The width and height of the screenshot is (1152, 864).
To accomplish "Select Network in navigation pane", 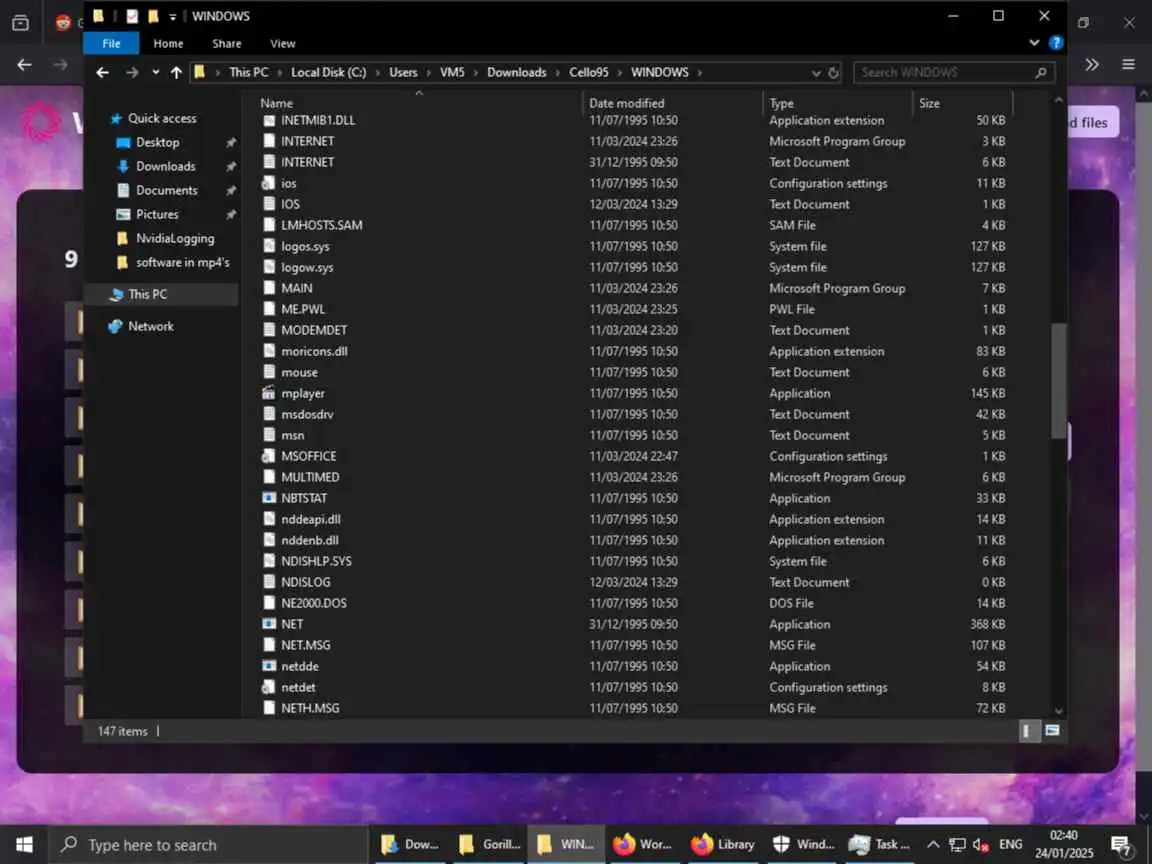I will point(151,326).
